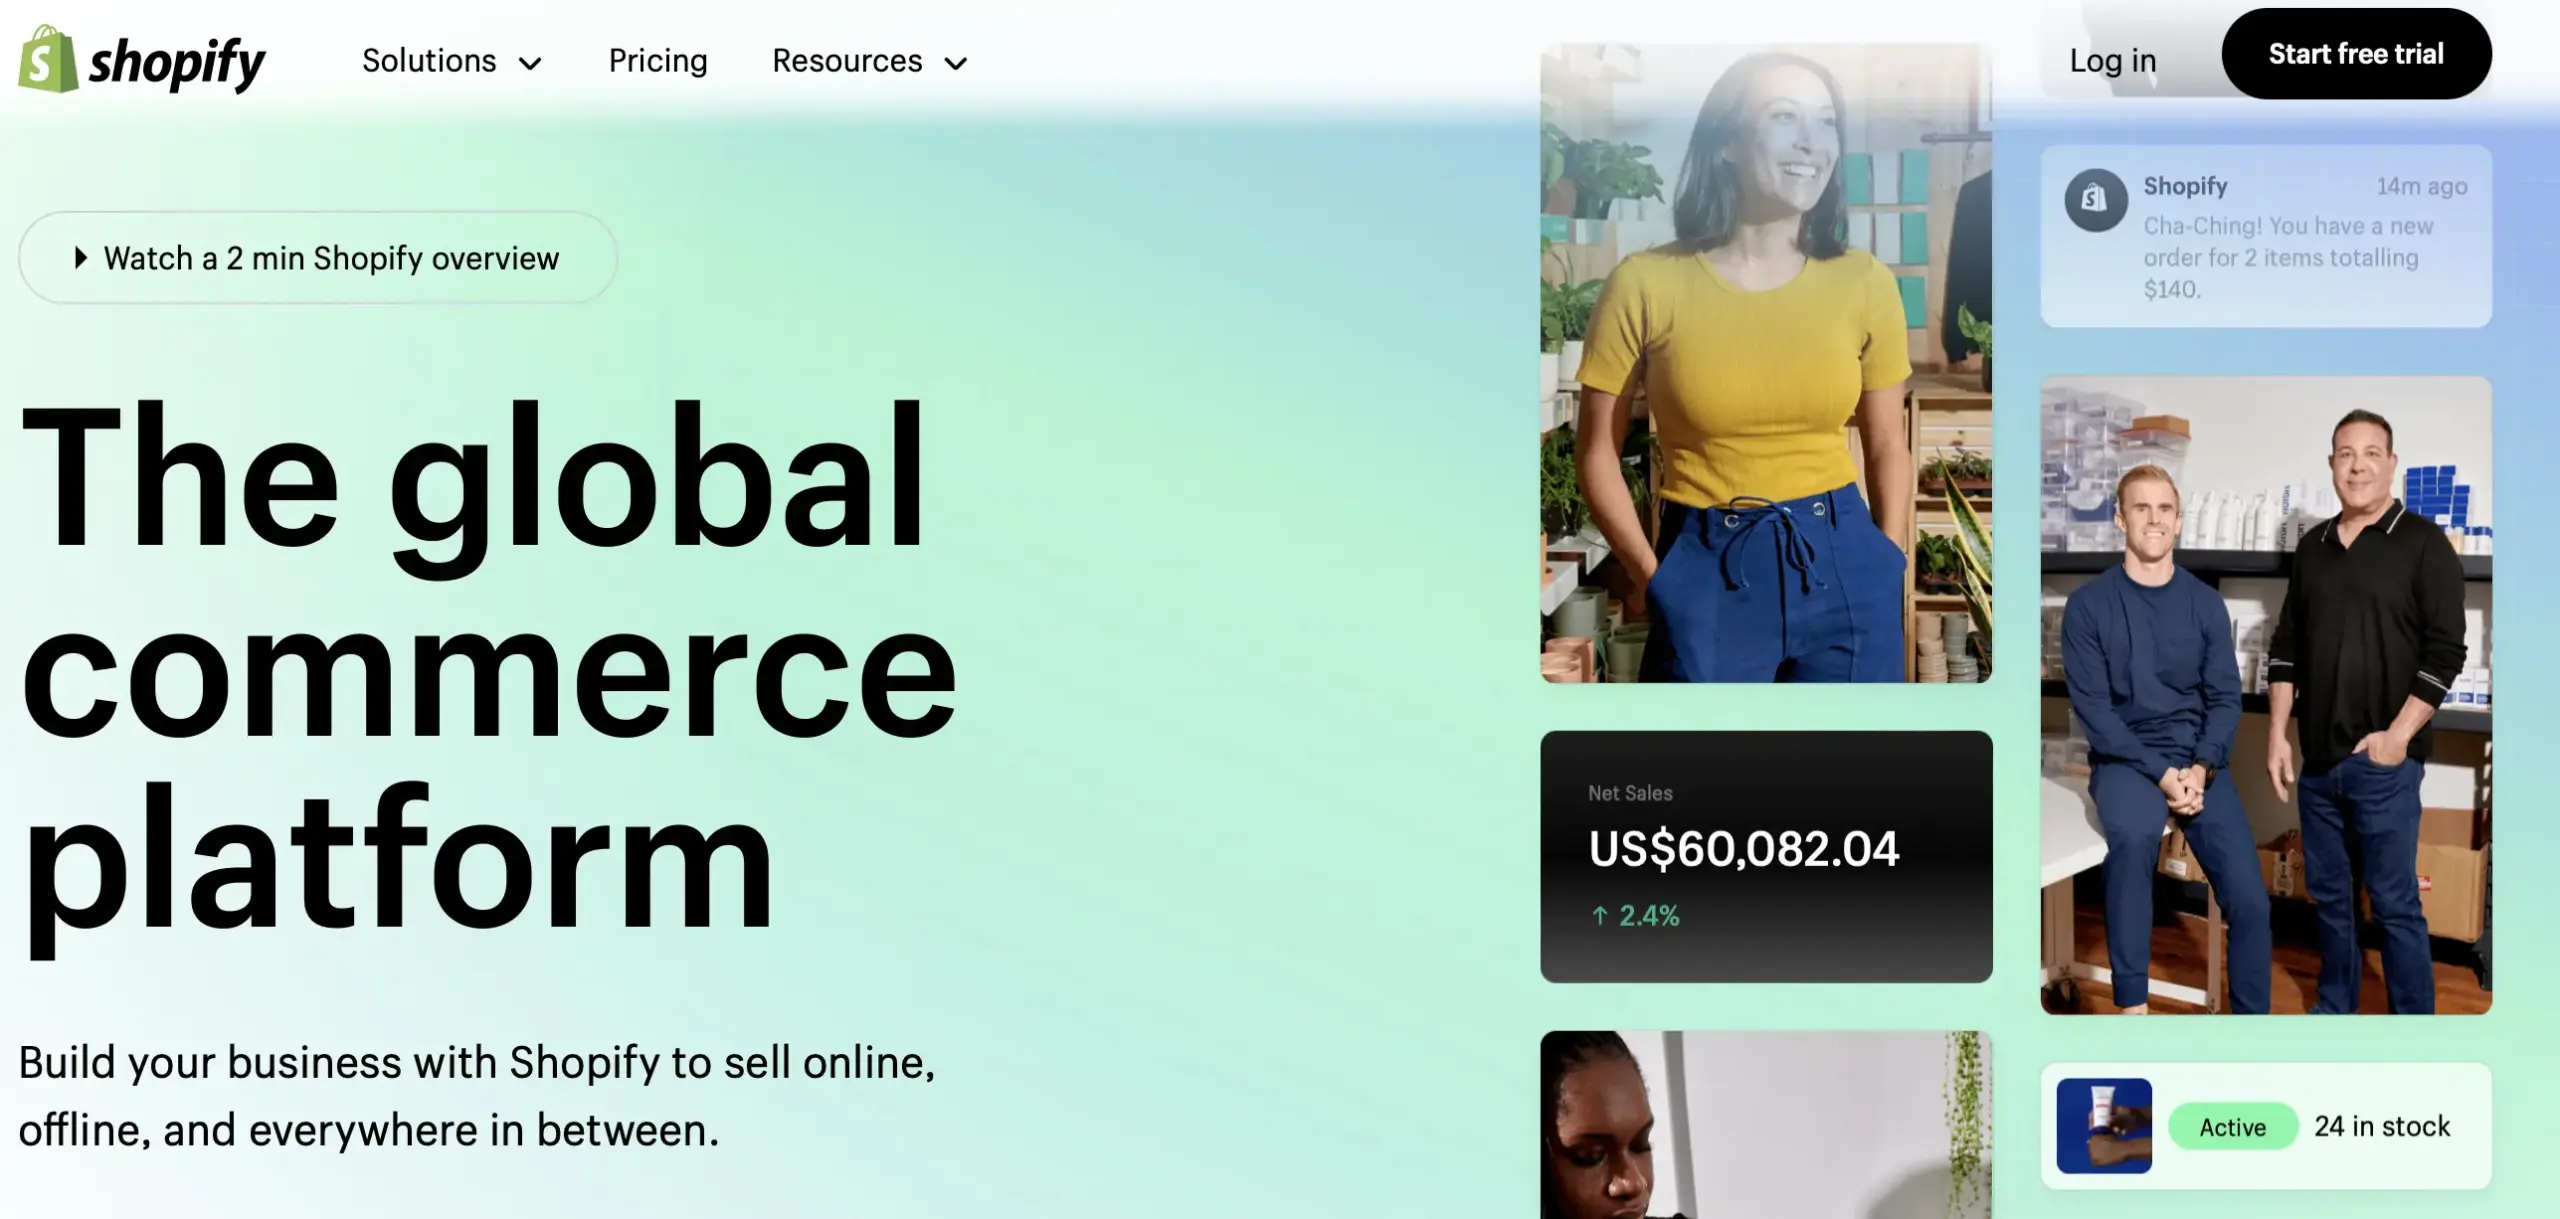This screenshot has height=1219, width=2560.
Task: Open the Pricing page
Action: coord(658,61)
